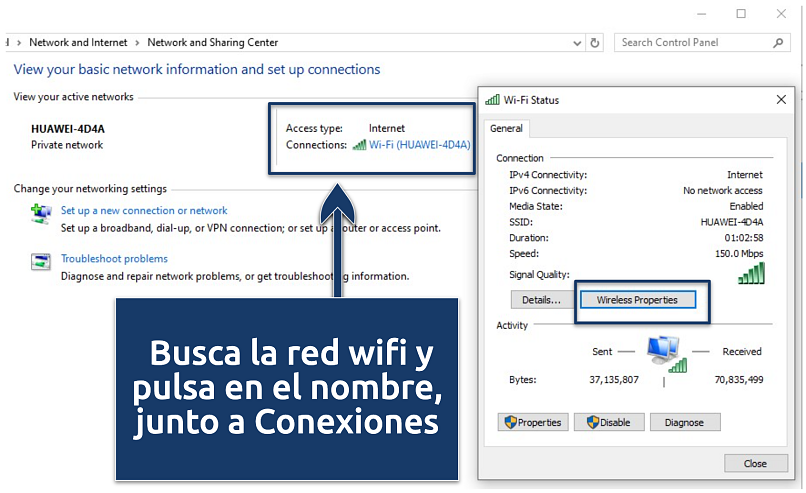
Task: Click the Diagnose button
Action: 685,422
